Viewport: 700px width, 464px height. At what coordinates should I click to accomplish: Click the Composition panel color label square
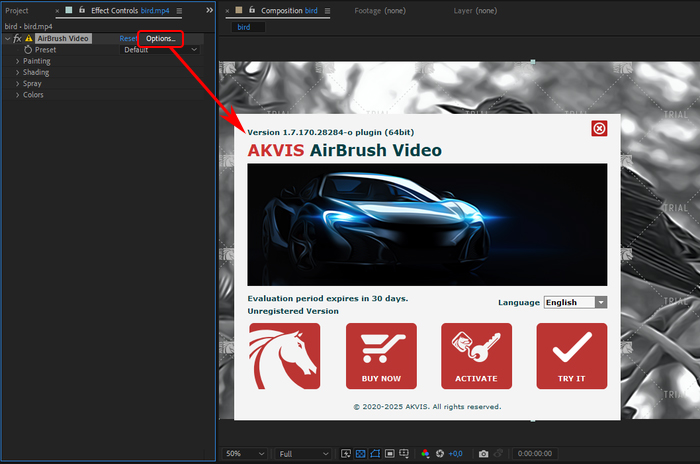tap(239, 10)
